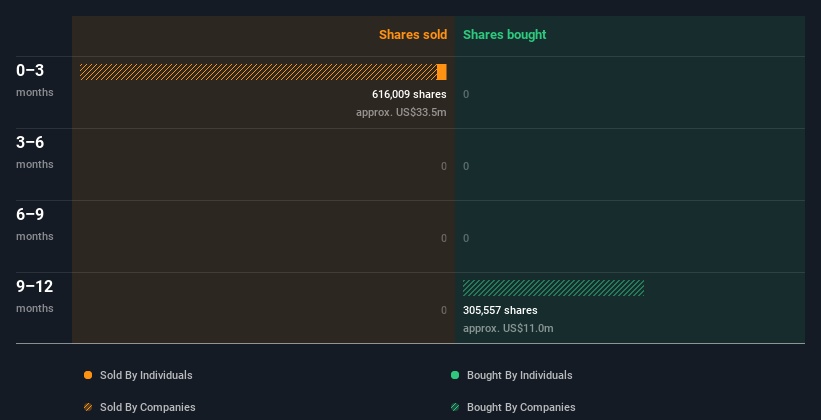Click the green Bought By Individuals legend dot

tap(455, 375)
